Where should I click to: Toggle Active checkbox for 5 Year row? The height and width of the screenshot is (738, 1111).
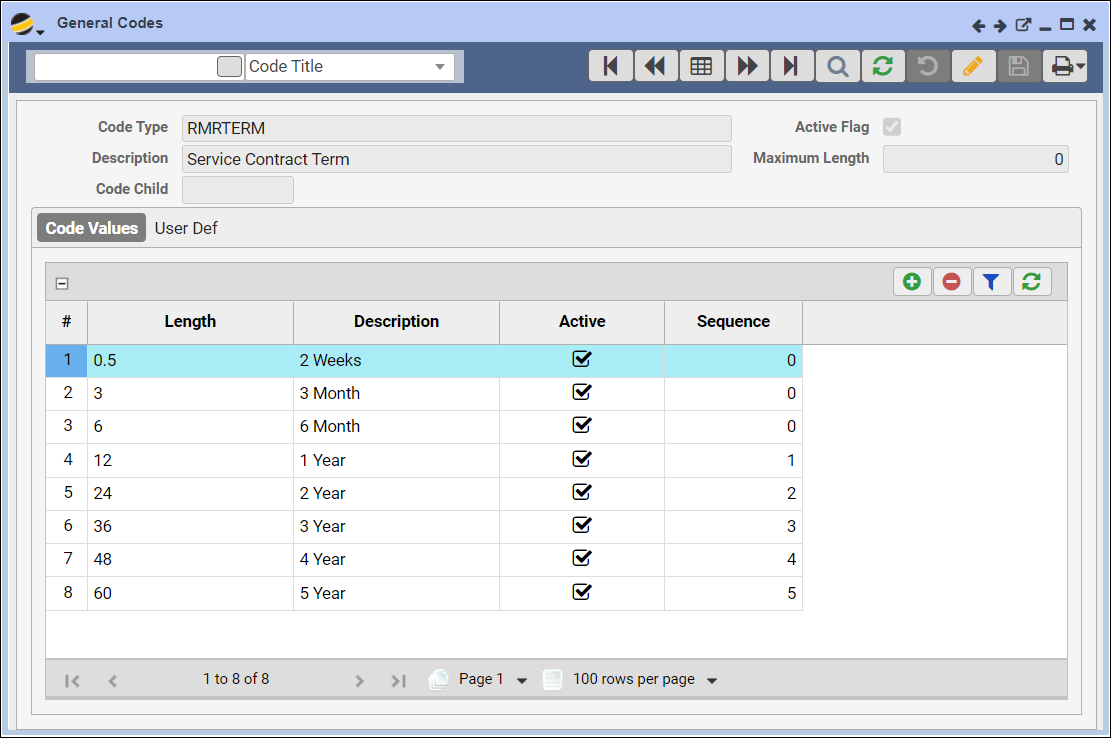point(582,592)
